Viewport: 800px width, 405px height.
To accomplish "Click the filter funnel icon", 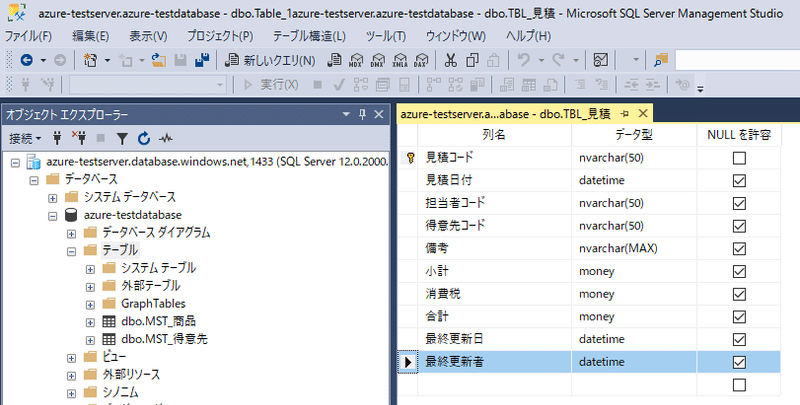I will tap(122, 138).
